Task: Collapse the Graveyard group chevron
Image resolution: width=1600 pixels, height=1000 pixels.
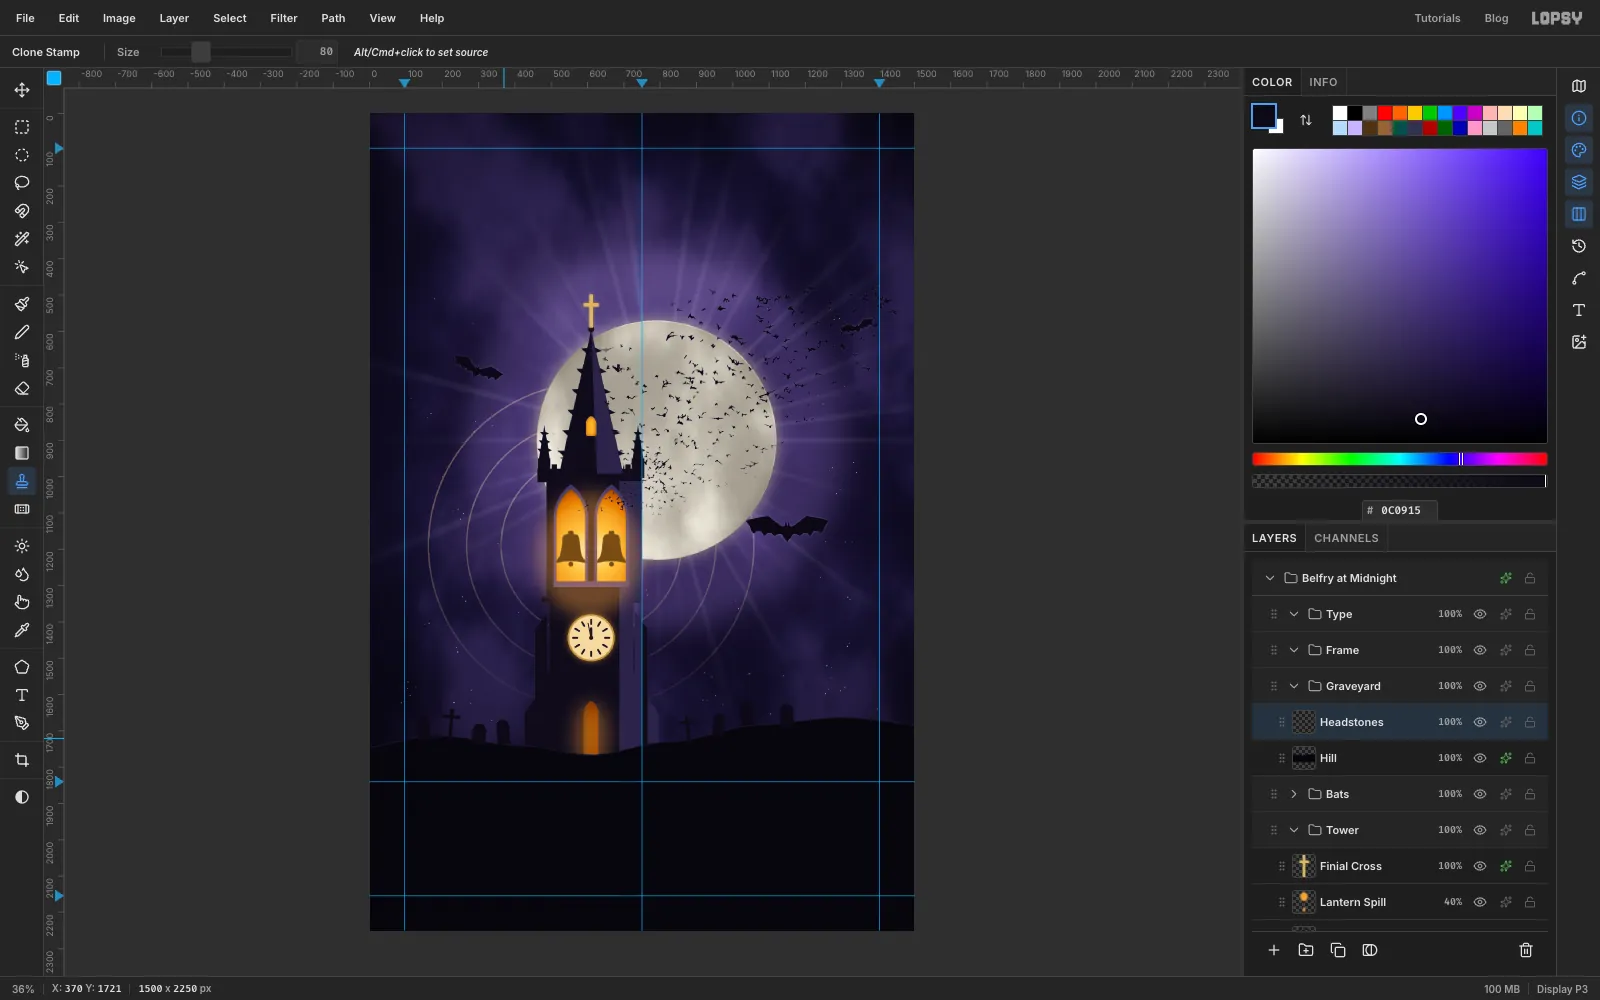Action: click(1294, 686)
